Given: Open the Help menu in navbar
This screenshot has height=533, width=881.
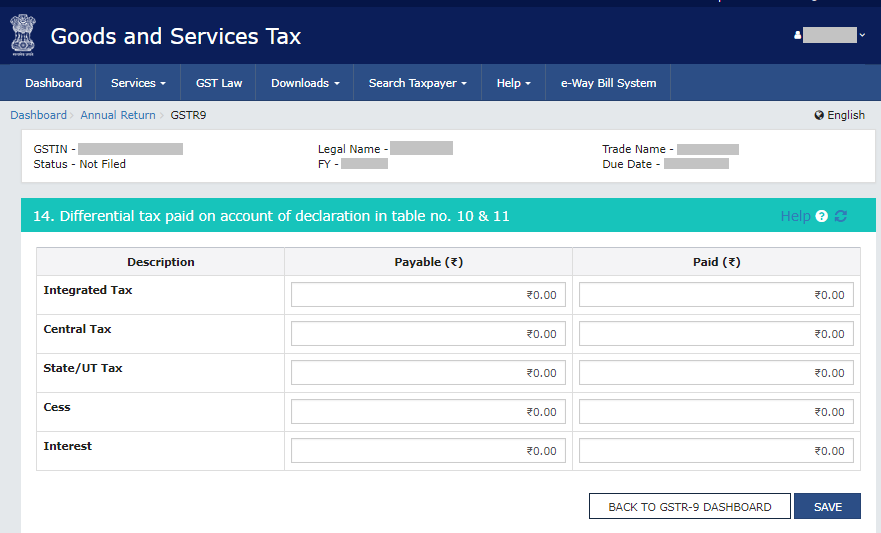Looking at the screenshot, I should click(513, 83).
